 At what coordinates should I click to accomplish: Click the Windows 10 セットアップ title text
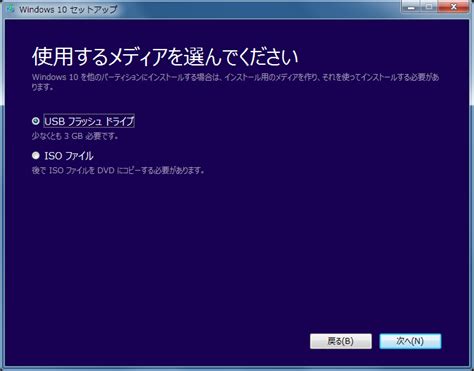pyautogui.click(x=68, y=9)
